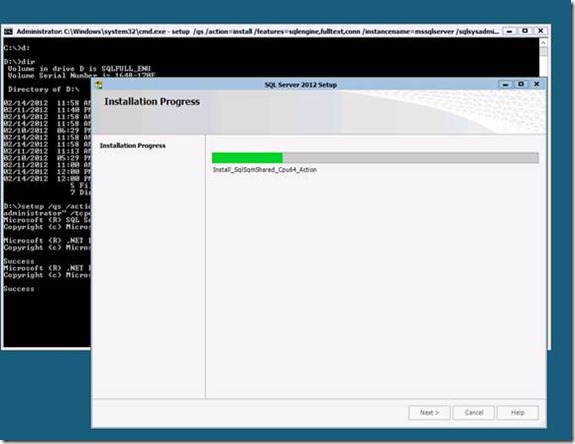Image resolution: width=575 pixels, height=444 pixels.
Task: Click the Next > button
Action: pyautogui.click(x=429, y=412)
